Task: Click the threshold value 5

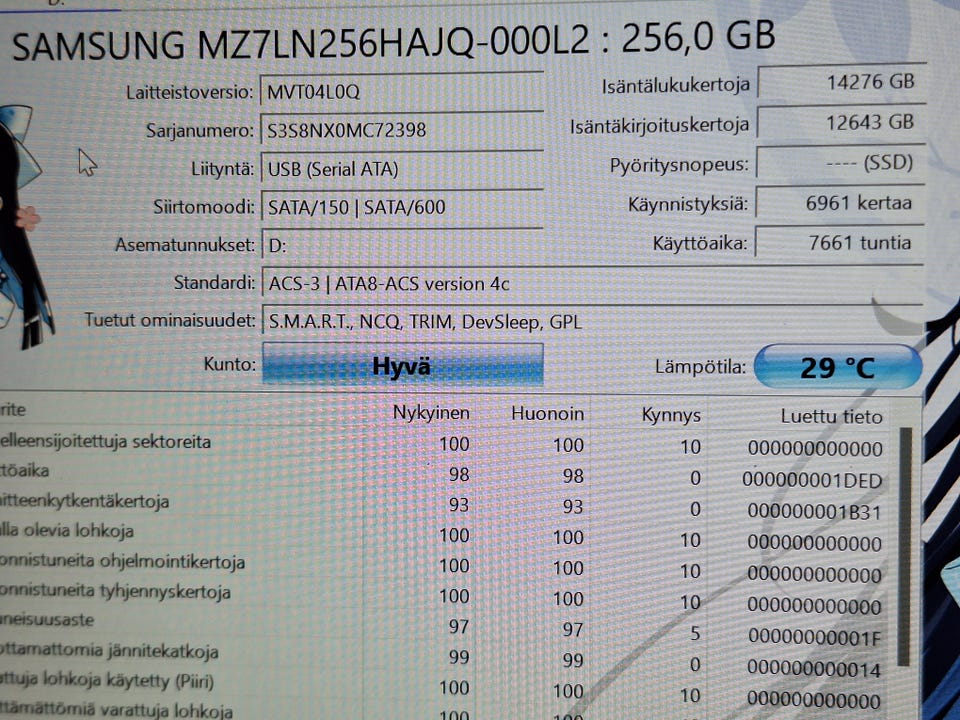Action: pyautogui.click(x=695, y=633)
